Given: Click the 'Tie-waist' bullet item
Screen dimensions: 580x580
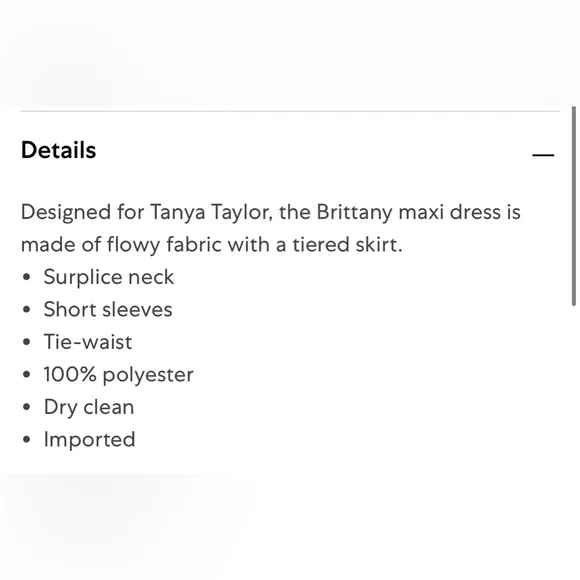Looking at the screenshot, I should pyautogui.click(x=88, y=342).
